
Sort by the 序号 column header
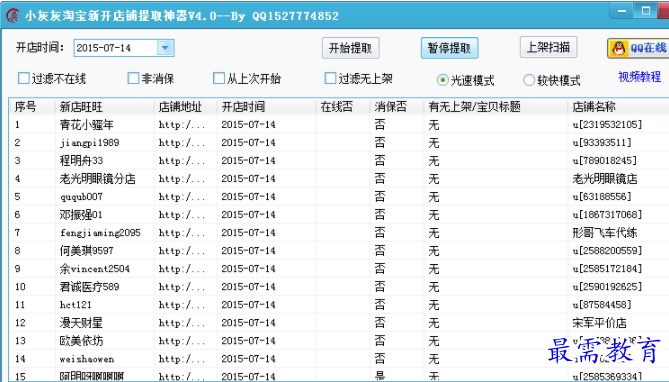tap(33, 107)
